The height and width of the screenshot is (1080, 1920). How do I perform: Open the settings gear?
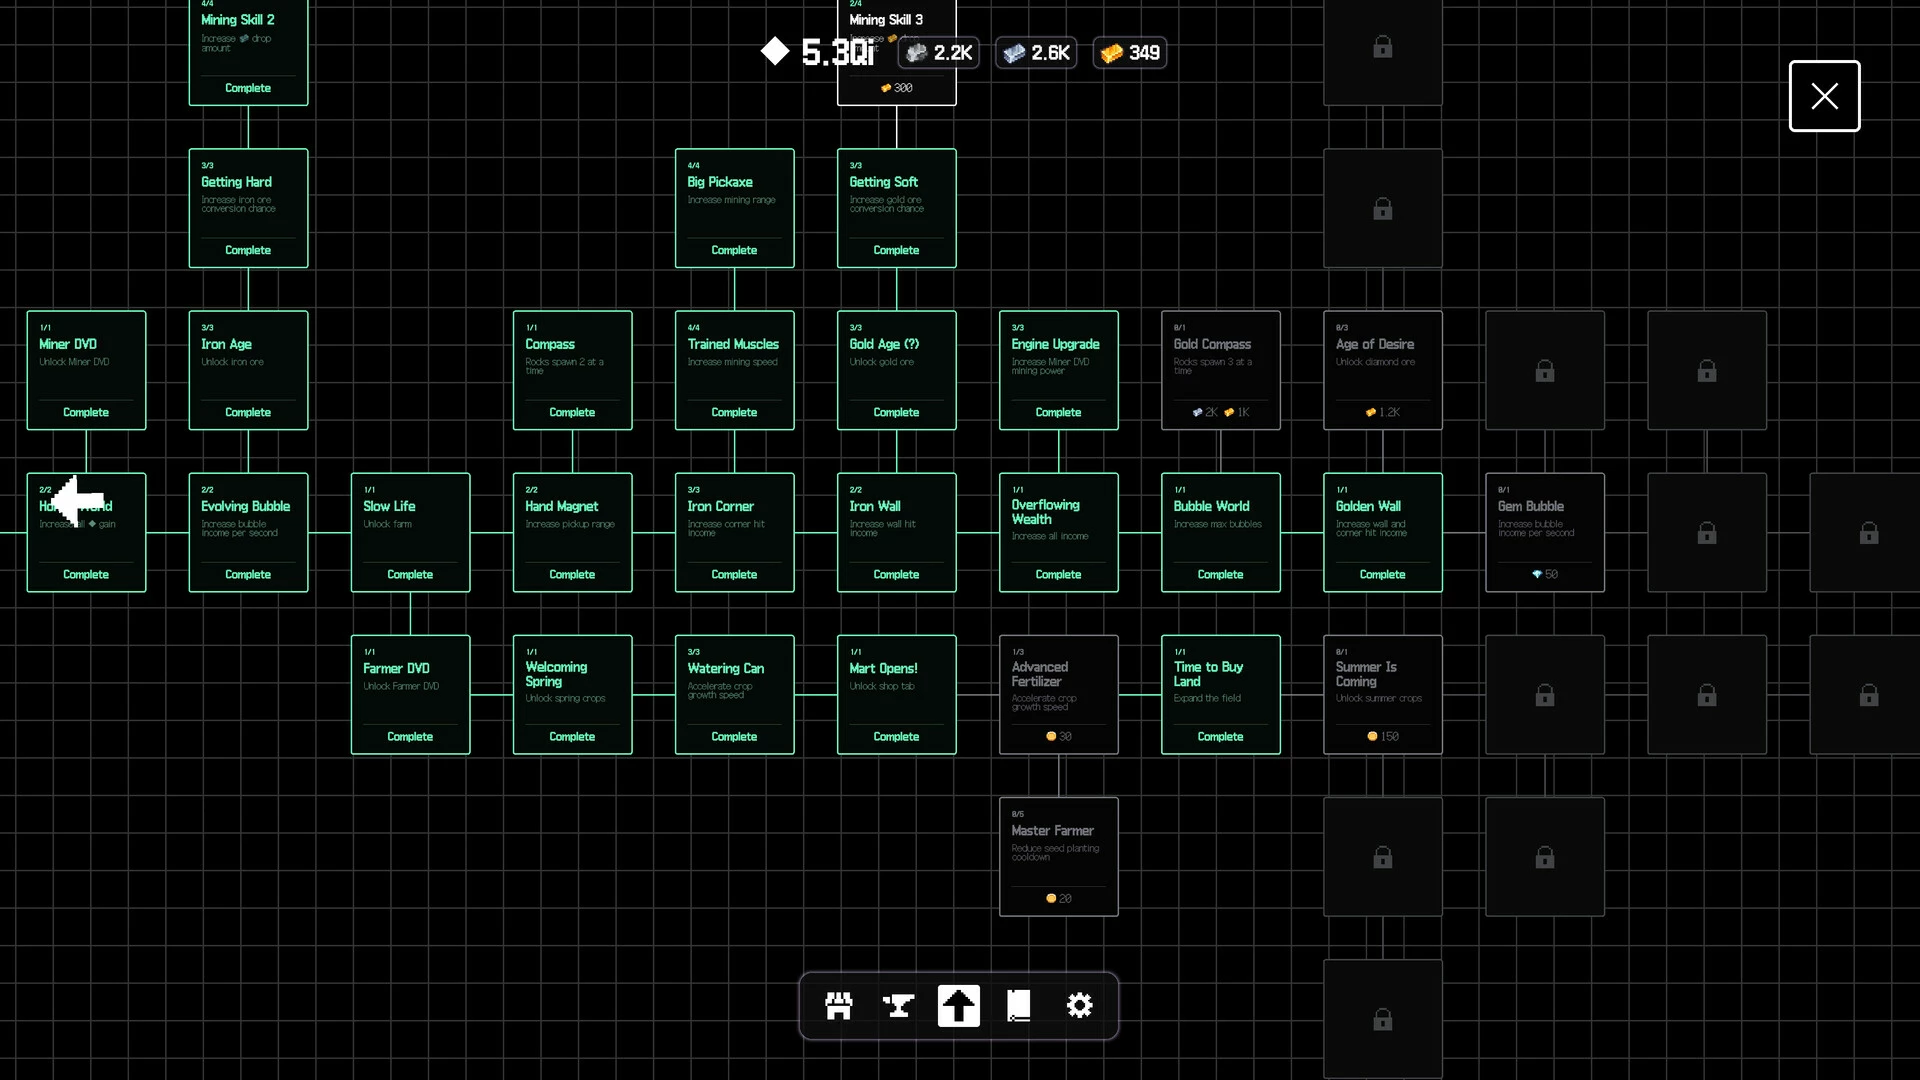[1080, 1006]
